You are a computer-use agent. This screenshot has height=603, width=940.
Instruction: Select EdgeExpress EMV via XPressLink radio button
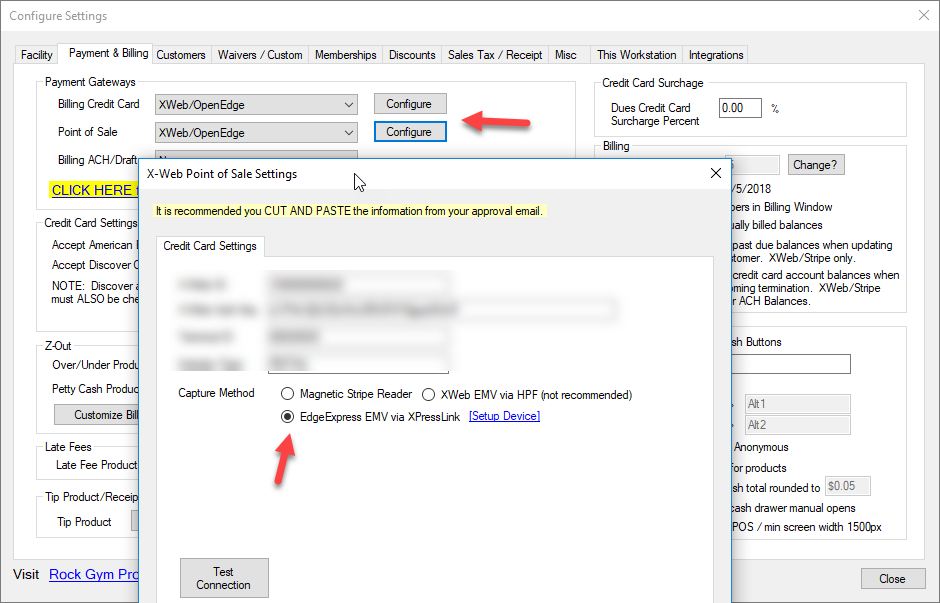click(288, 417)
